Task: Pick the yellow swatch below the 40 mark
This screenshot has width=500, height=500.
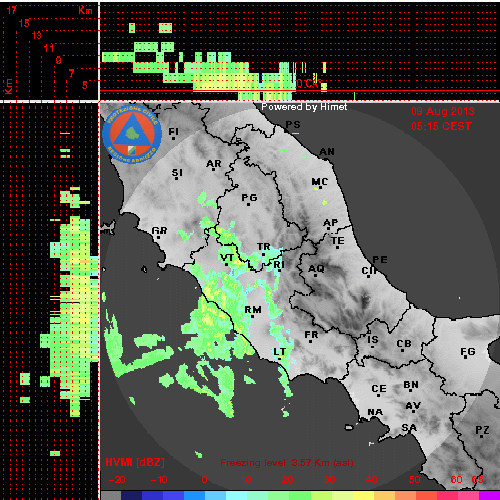Action: (x=363, y=495)
